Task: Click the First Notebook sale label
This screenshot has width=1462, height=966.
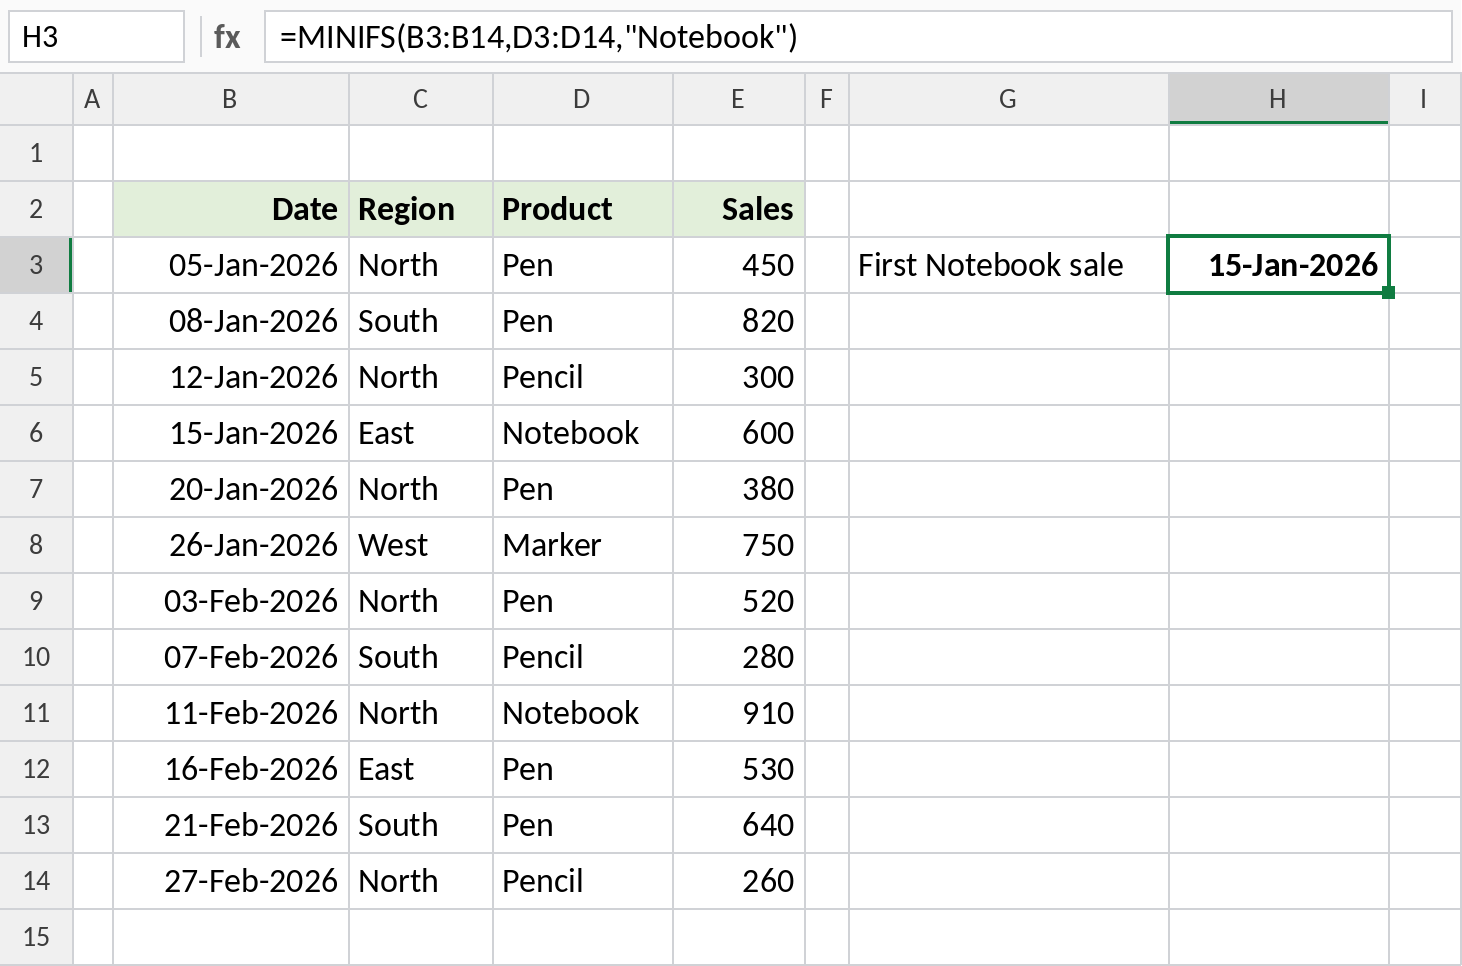Action: (1009, 265)
